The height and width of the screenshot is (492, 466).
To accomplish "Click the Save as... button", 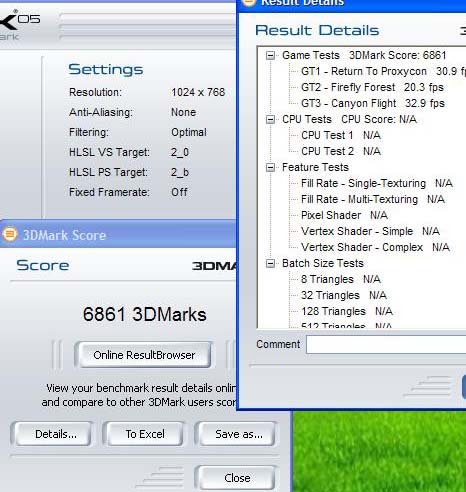I will 238,434.
